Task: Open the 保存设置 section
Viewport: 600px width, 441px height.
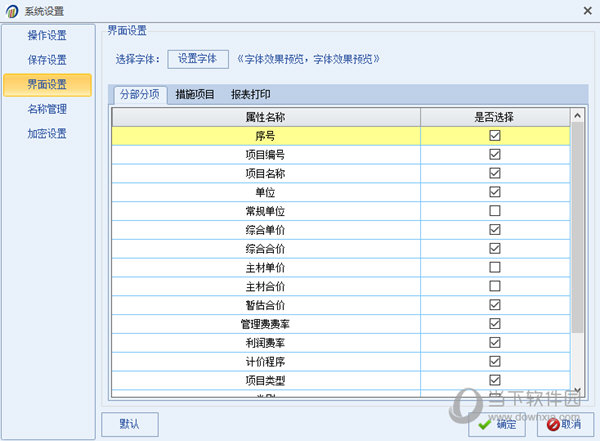Action: (47, 60)
